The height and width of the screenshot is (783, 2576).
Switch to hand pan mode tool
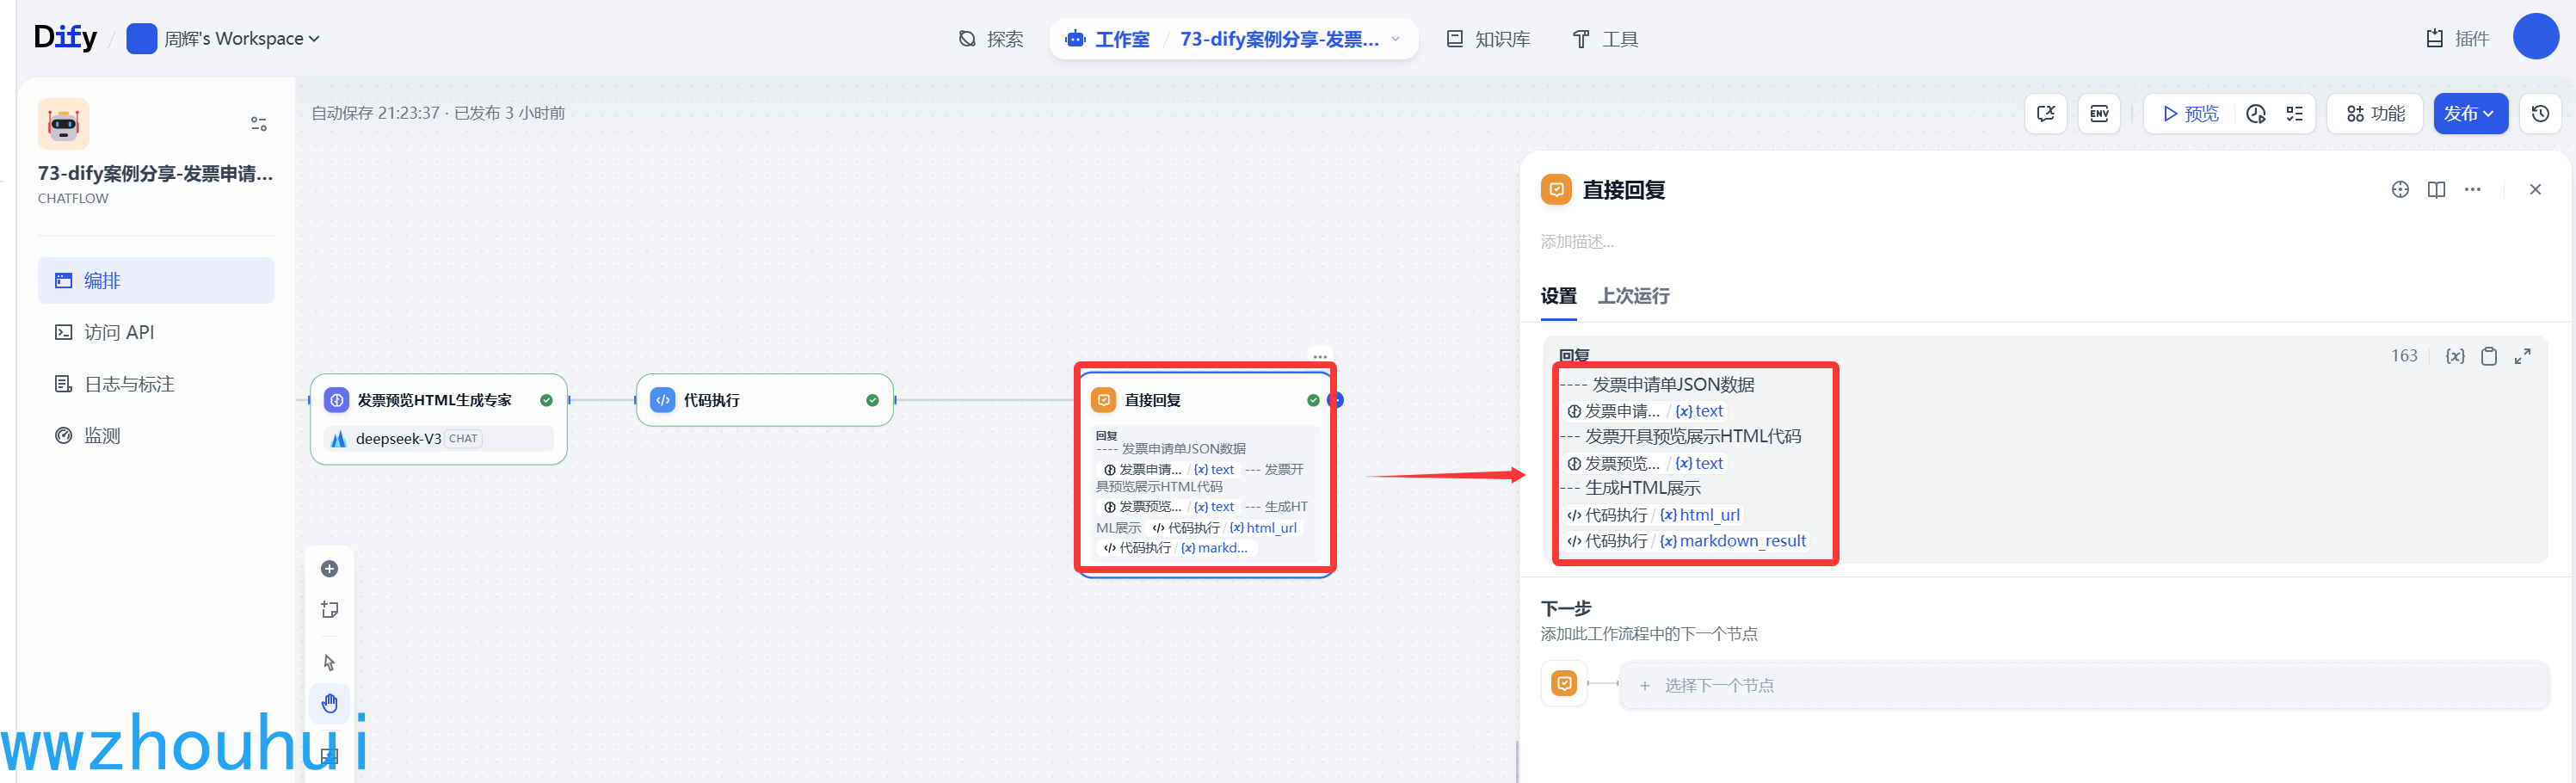pyautogui.click(x=329, y=703)
